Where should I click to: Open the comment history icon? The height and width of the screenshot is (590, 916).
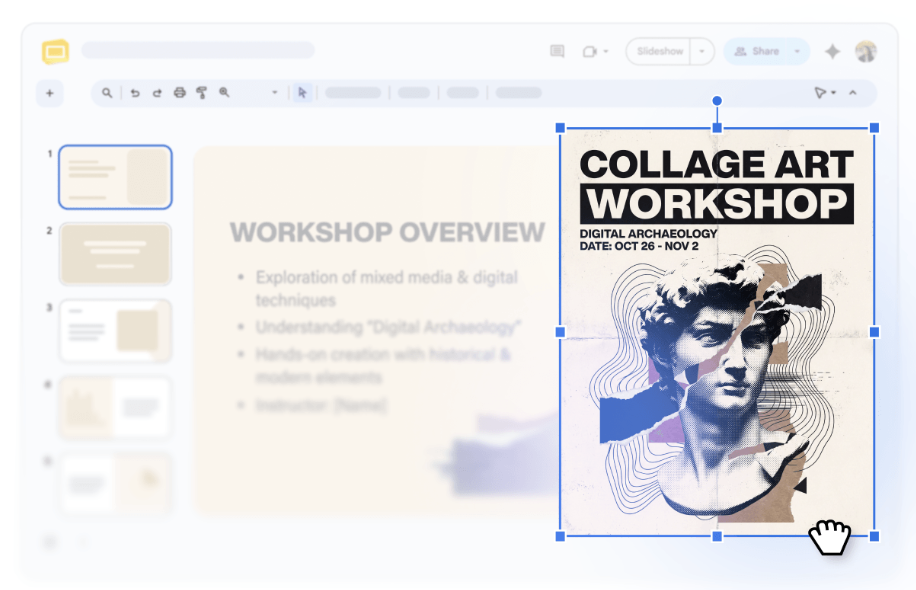click(x=557, y=51)
